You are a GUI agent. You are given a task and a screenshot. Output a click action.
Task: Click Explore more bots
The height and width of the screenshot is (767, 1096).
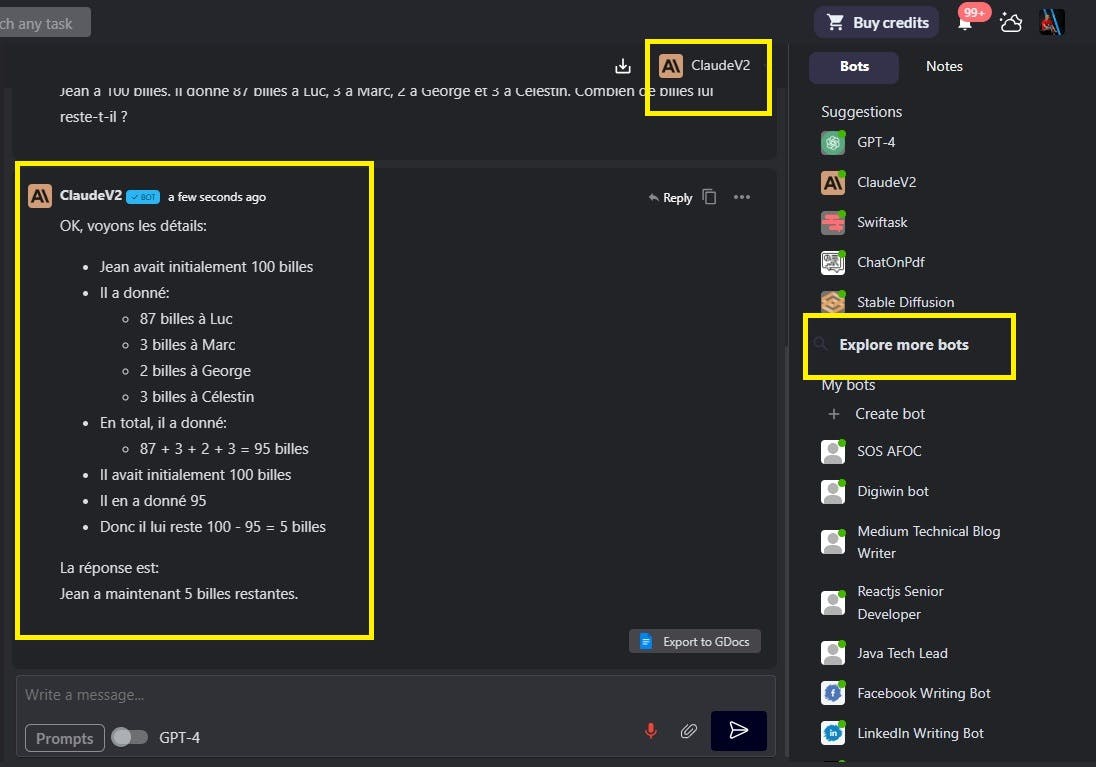click(x=903, y=345)
